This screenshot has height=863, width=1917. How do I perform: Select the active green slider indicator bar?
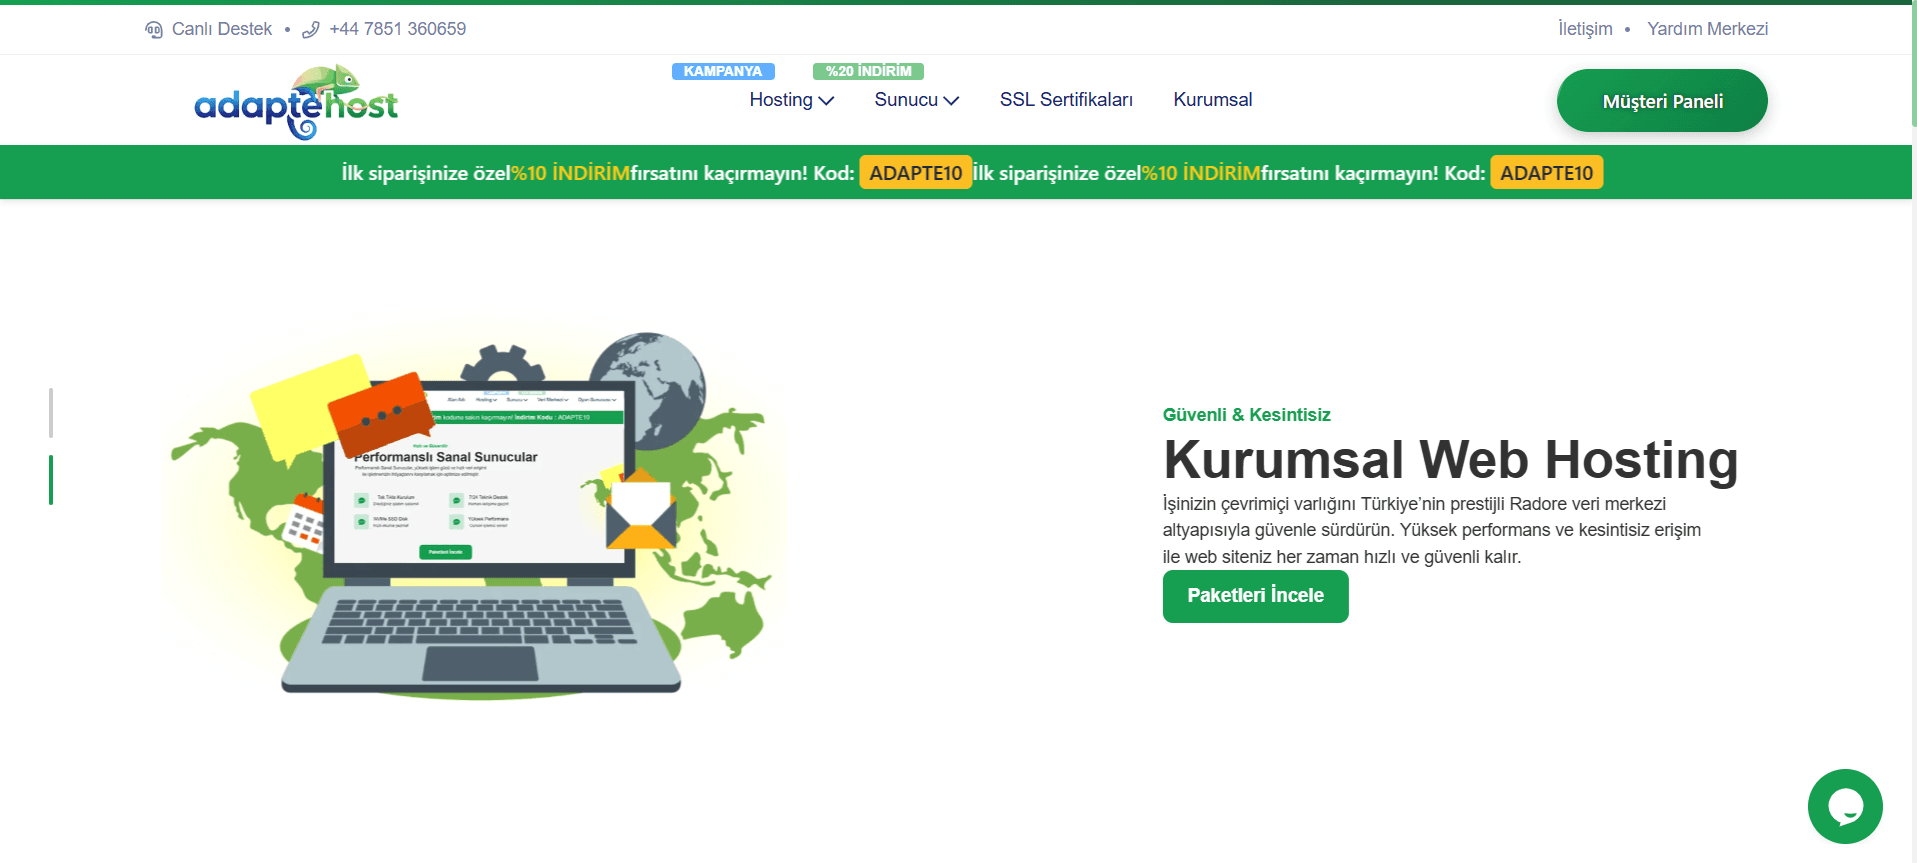[51, 480]
